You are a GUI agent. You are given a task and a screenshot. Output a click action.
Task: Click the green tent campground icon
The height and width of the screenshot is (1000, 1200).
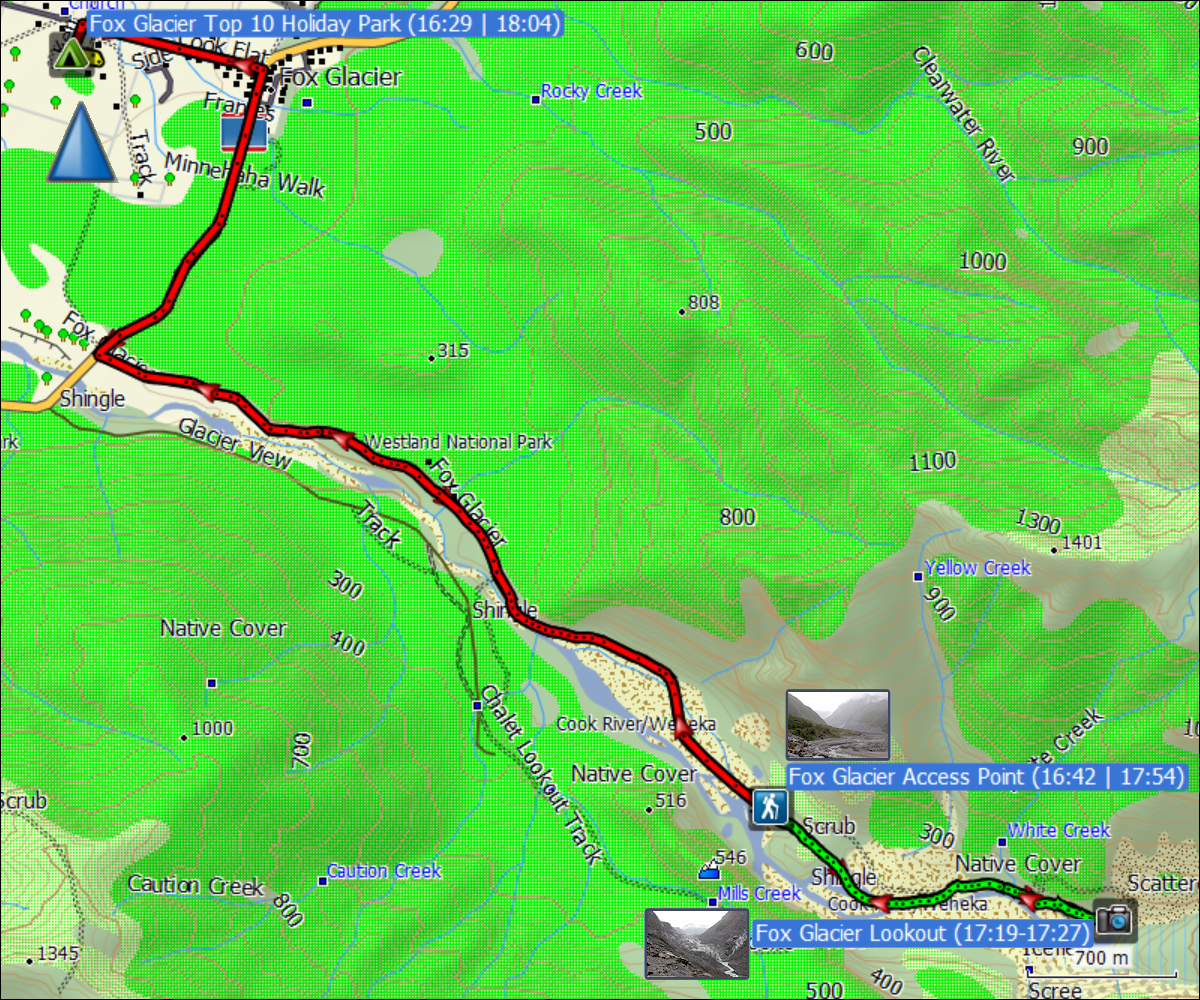coord(72,52)
